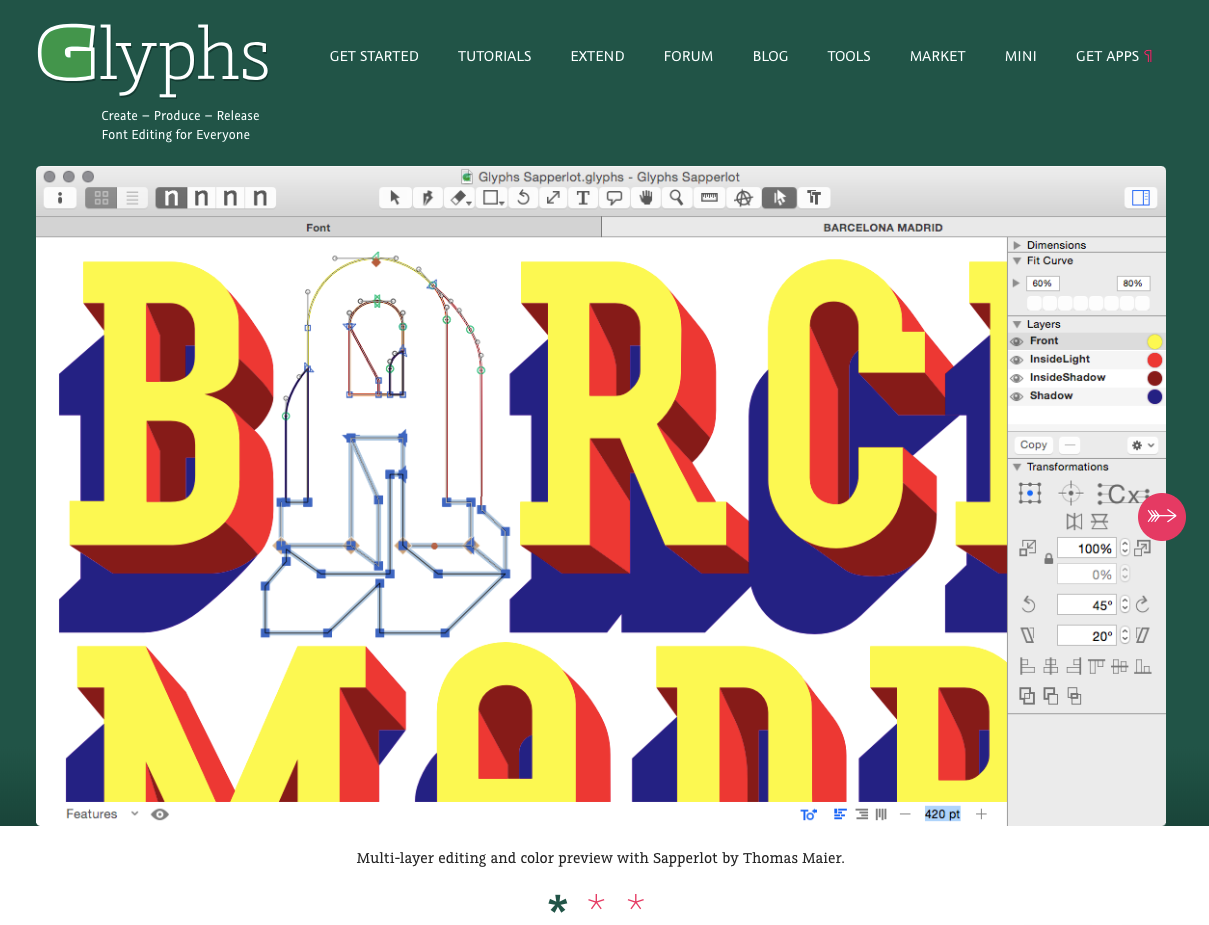Align selection to left edges

click(1027, 666)
